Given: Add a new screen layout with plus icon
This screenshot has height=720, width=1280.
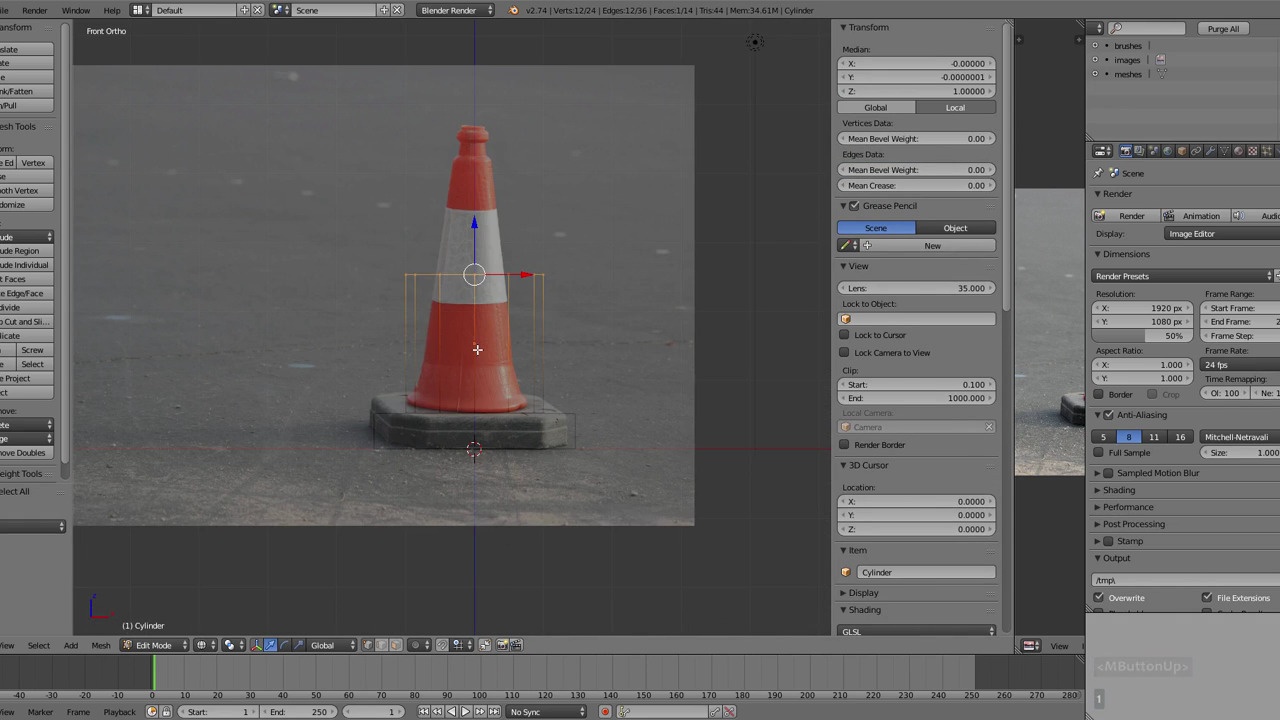Looking at the screenshot, I should [x=244, y=10].
